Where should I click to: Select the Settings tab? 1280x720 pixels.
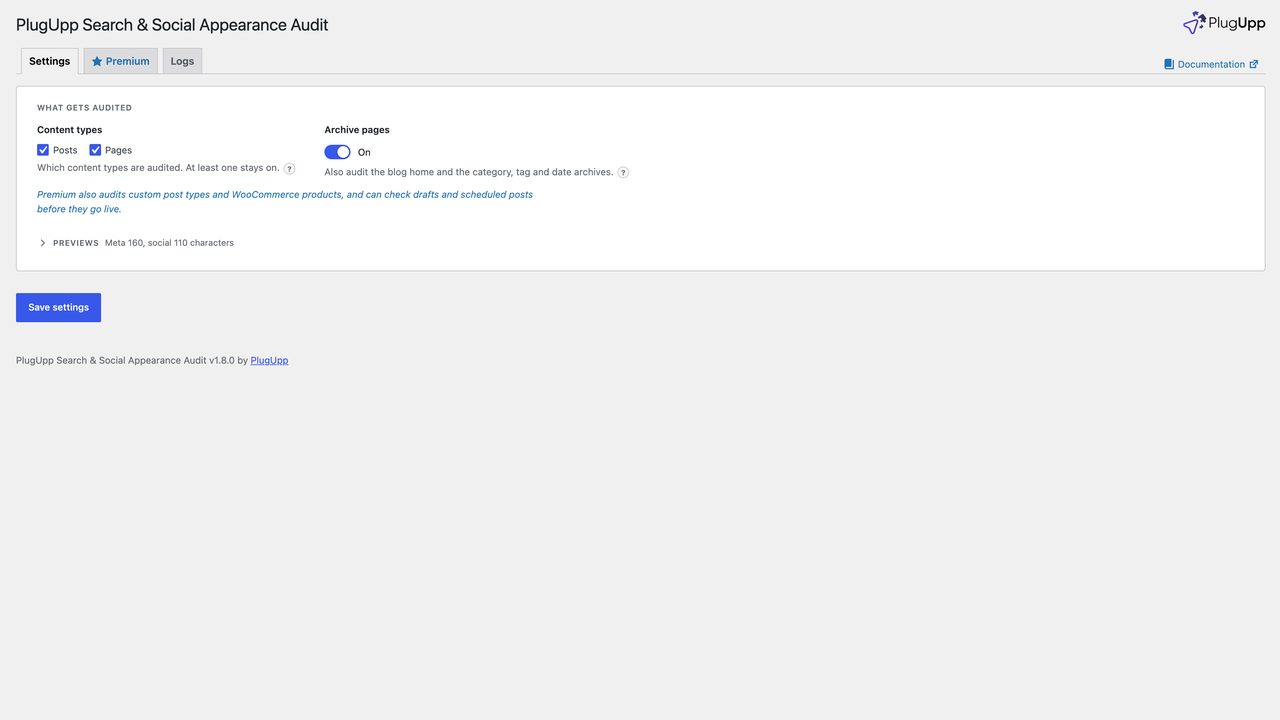point(49,61)
